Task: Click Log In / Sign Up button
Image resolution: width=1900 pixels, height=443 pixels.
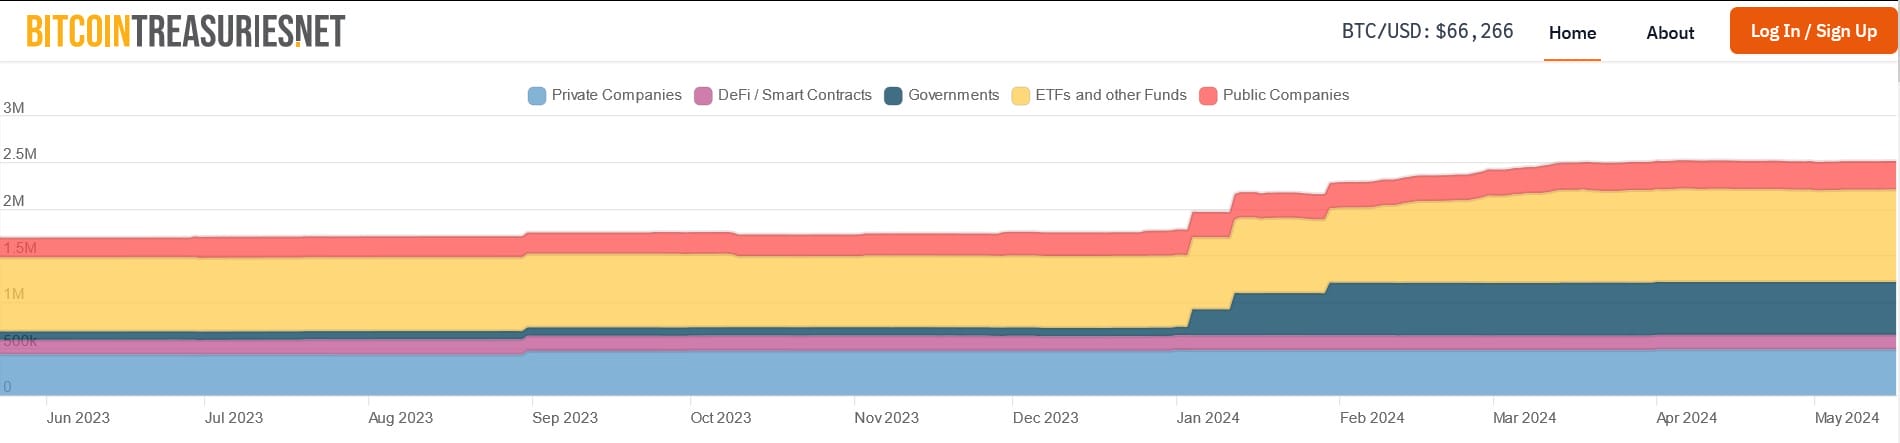Action: click(1813, 31)
